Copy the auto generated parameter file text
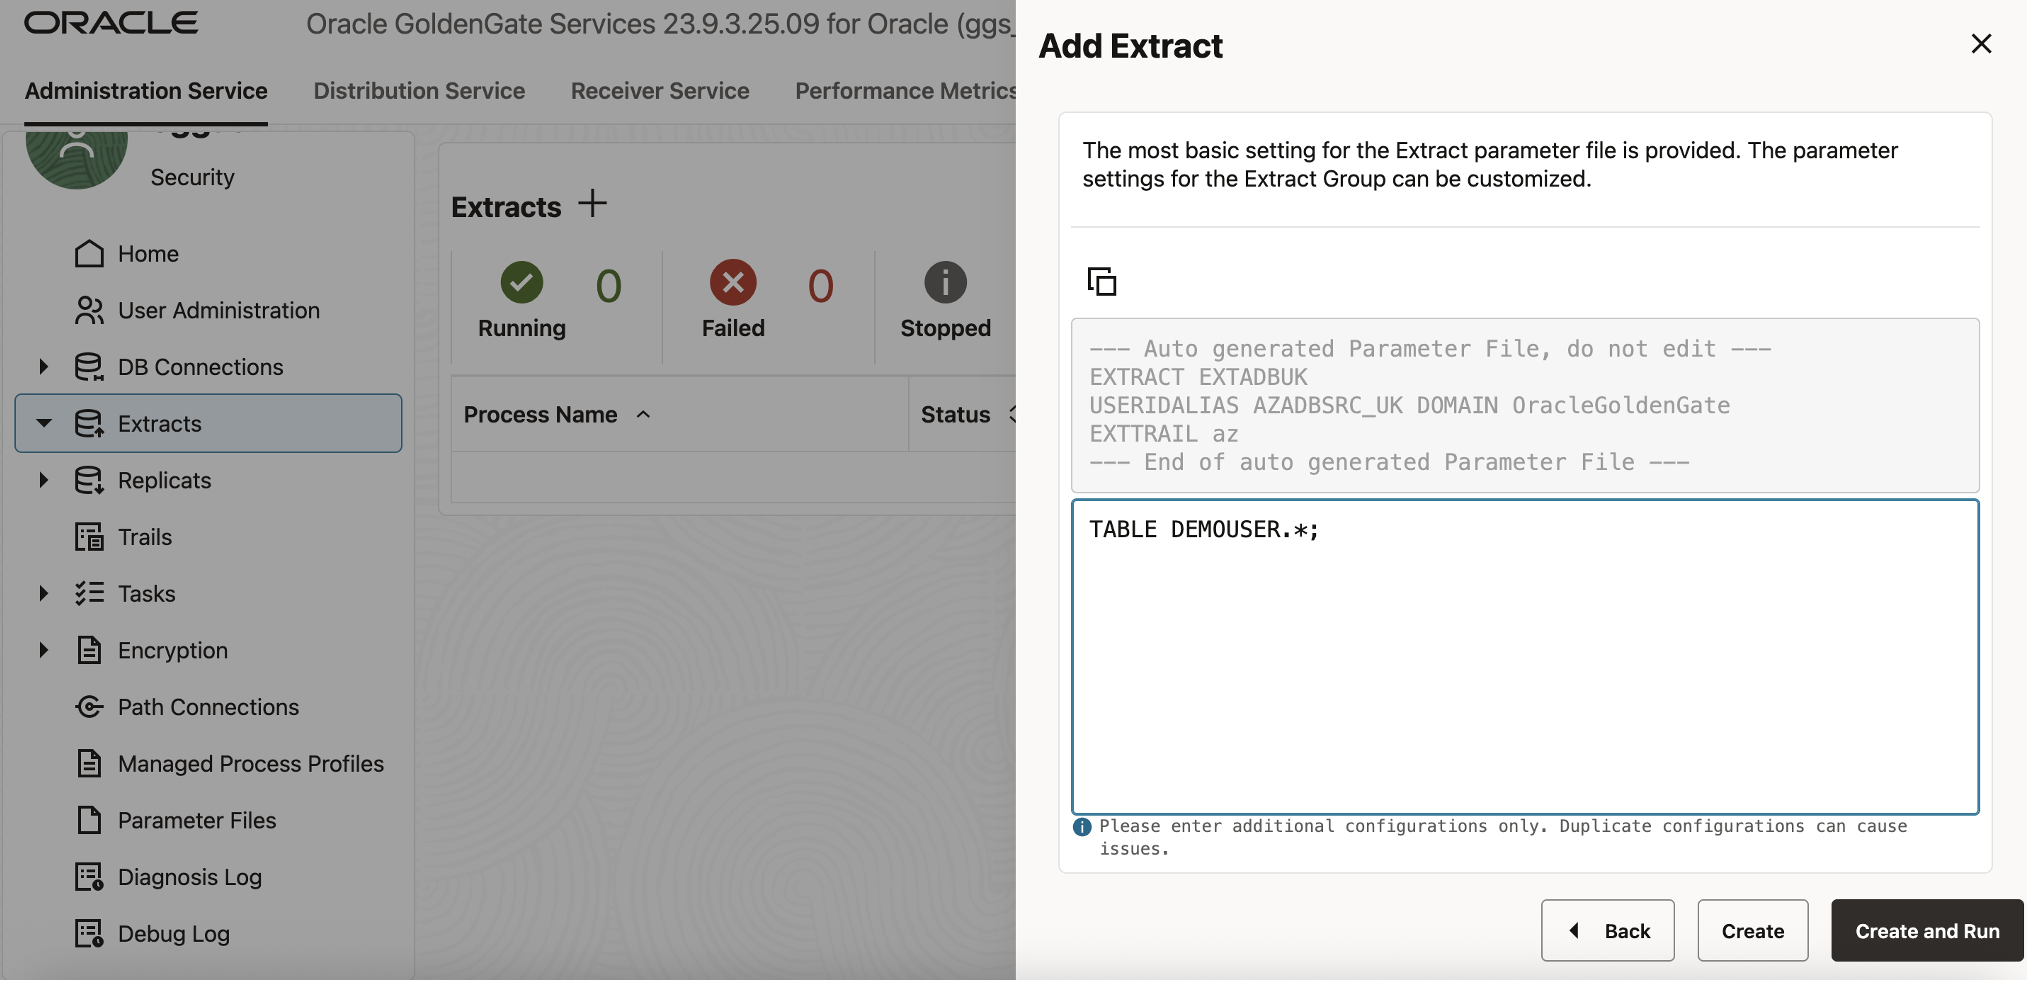This screenshot has width=2028, height=986. pyautogui.click(x=1102, y=282)
